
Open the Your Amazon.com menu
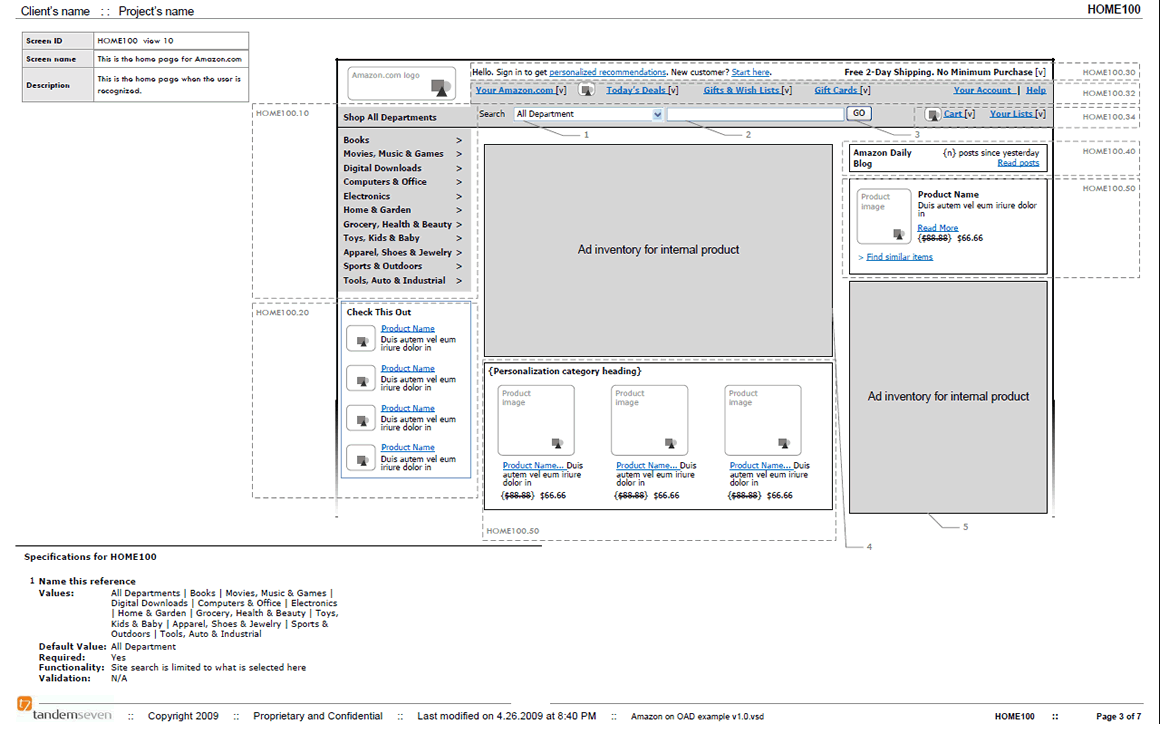click(x=521, y=90)
